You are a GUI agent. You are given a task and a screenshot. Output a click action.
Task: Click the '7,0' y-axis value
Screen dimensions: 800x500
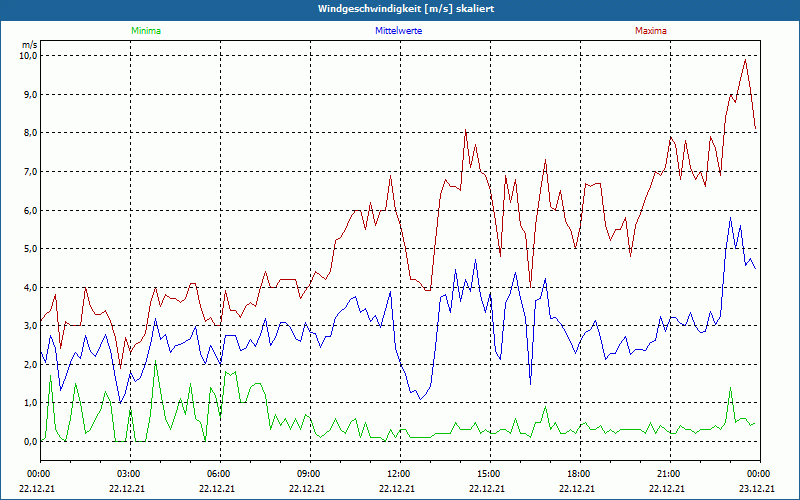pyautogui.click(x=31, y=171)
